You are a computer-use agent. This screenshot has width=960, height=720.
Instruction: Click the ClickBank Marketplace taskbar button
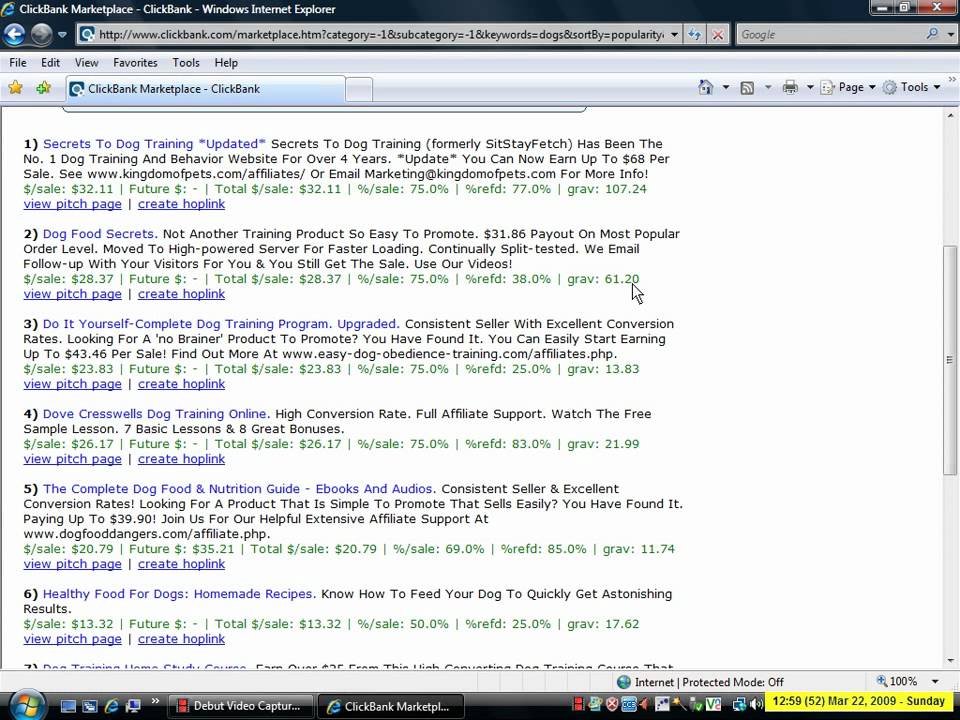(390, 706)
